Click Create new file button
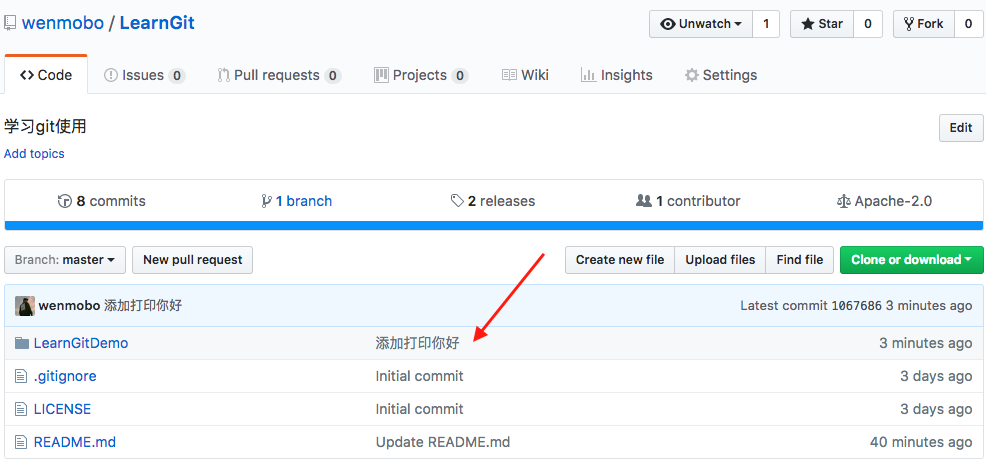This screenshot has width=986, height=460. point(620,260)
